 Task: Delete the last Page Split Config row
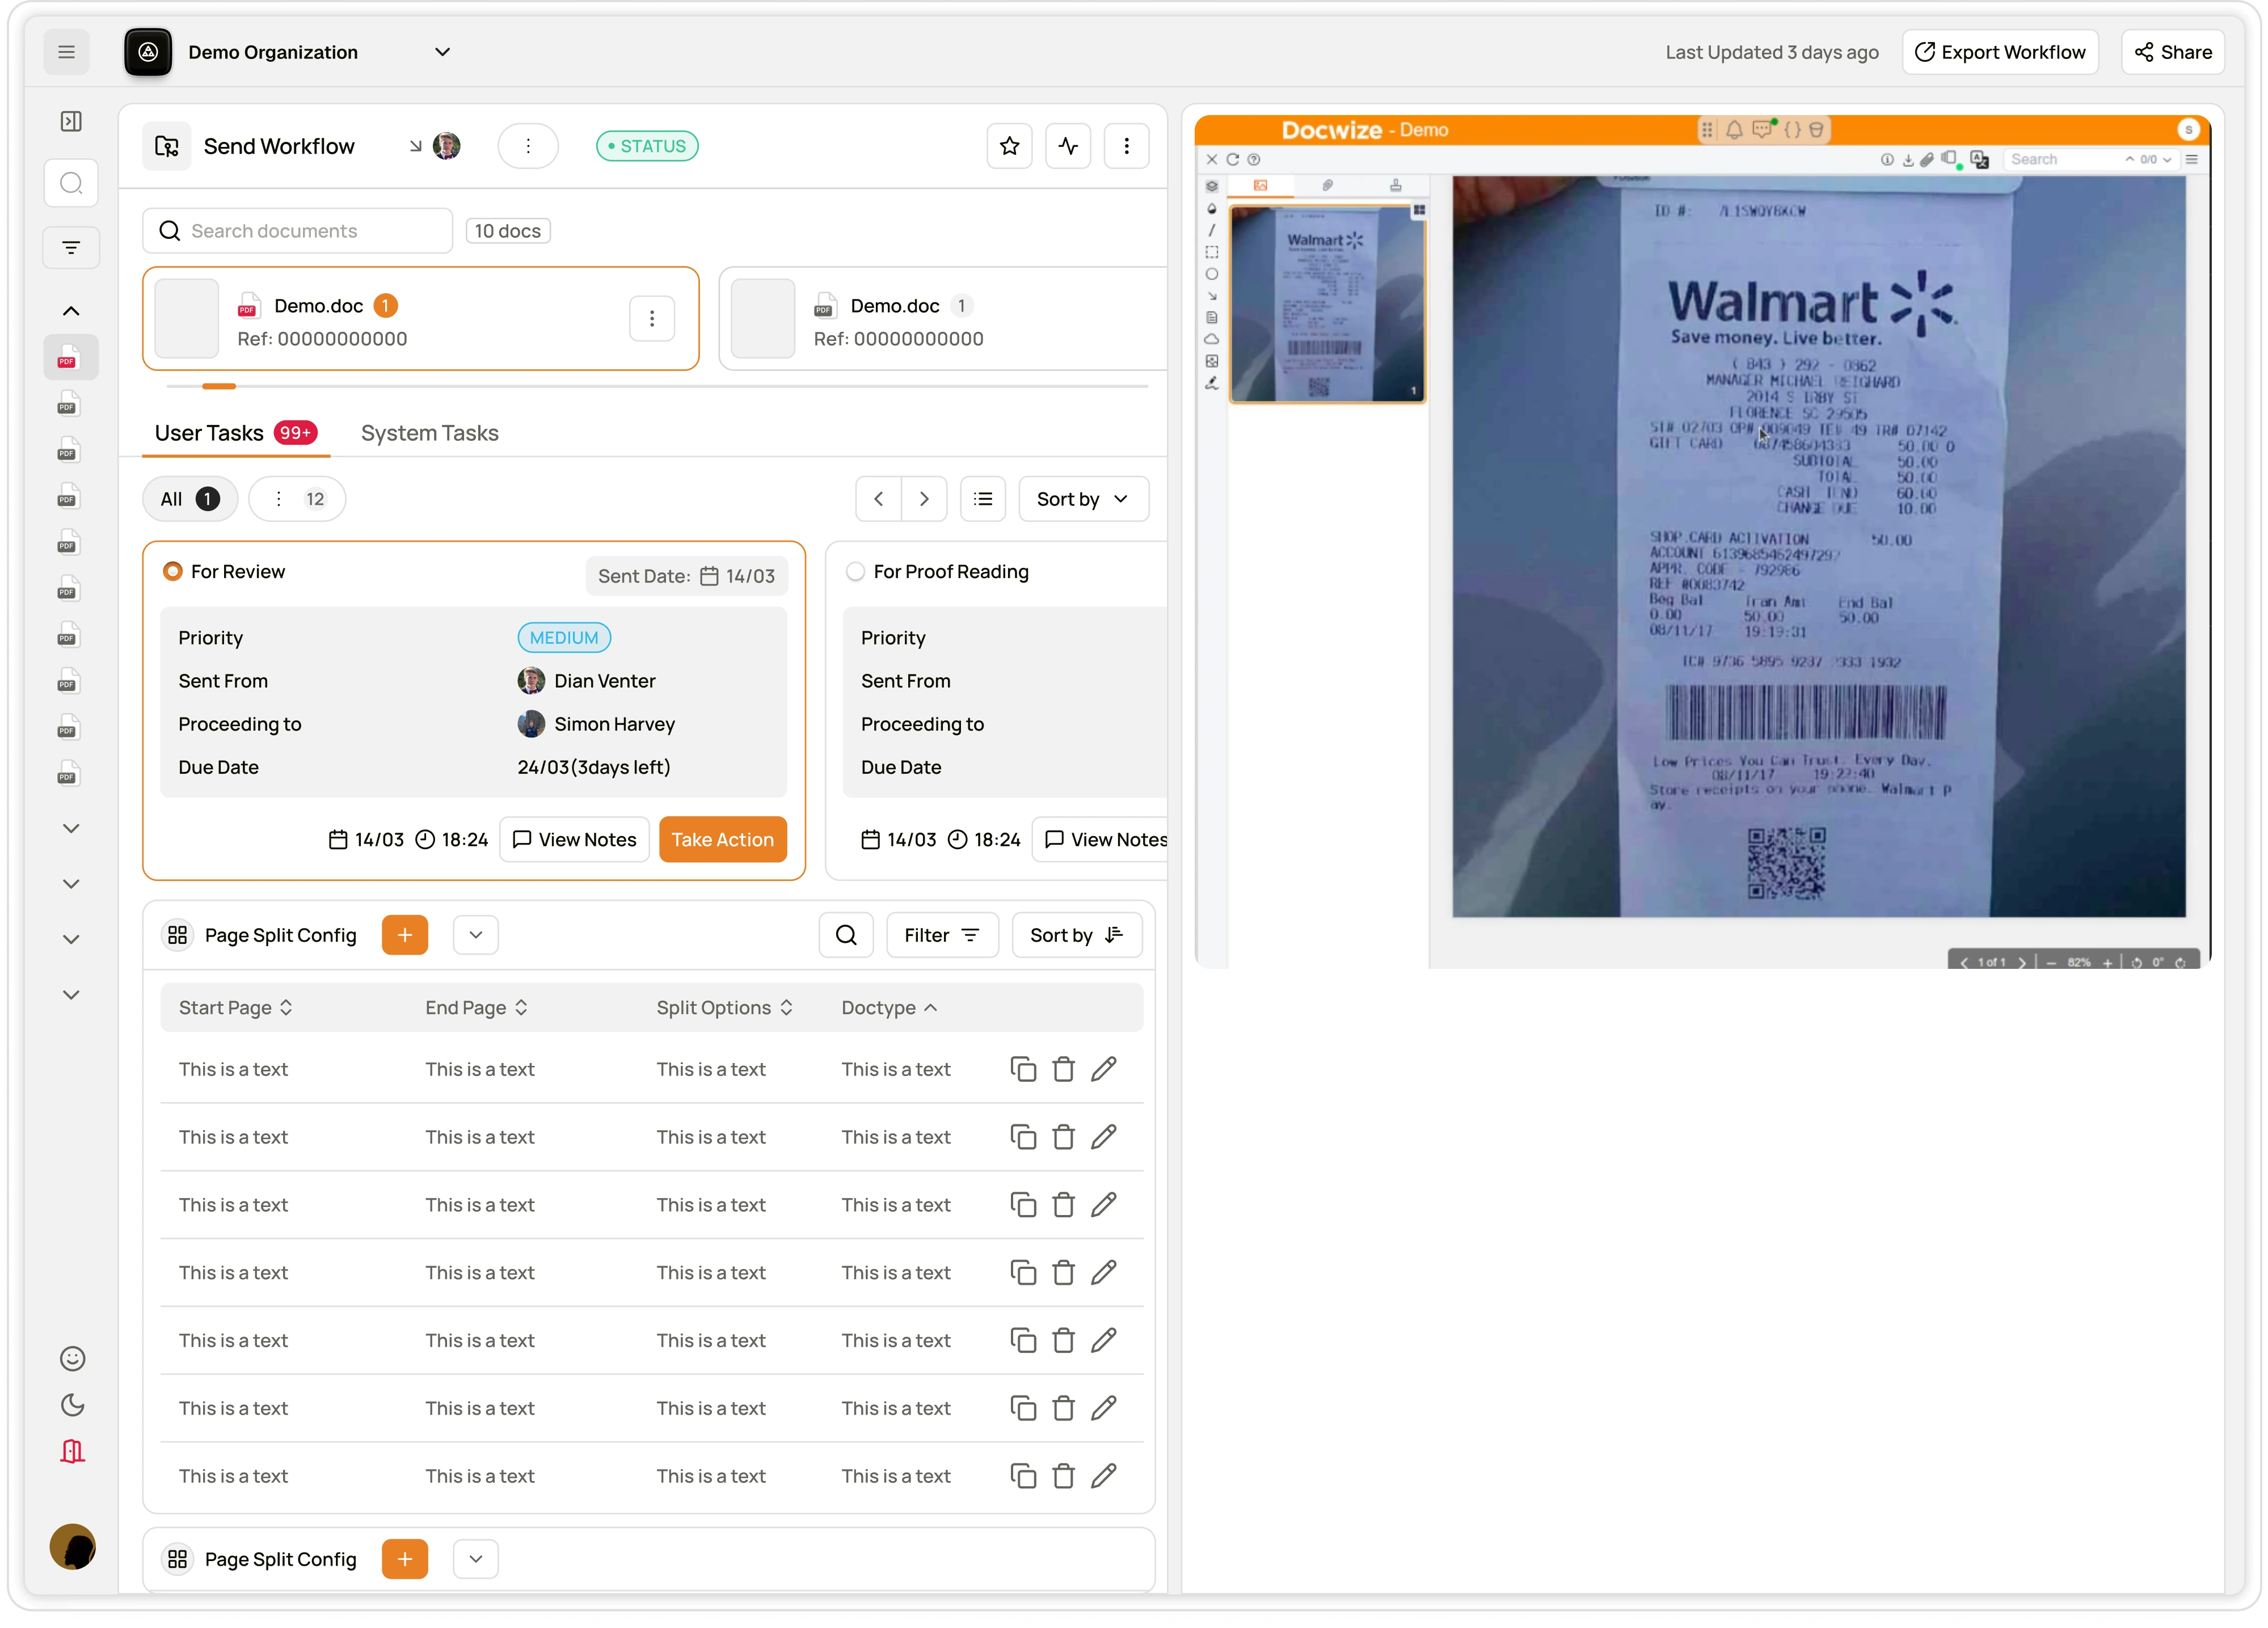click(1063, 1476)
